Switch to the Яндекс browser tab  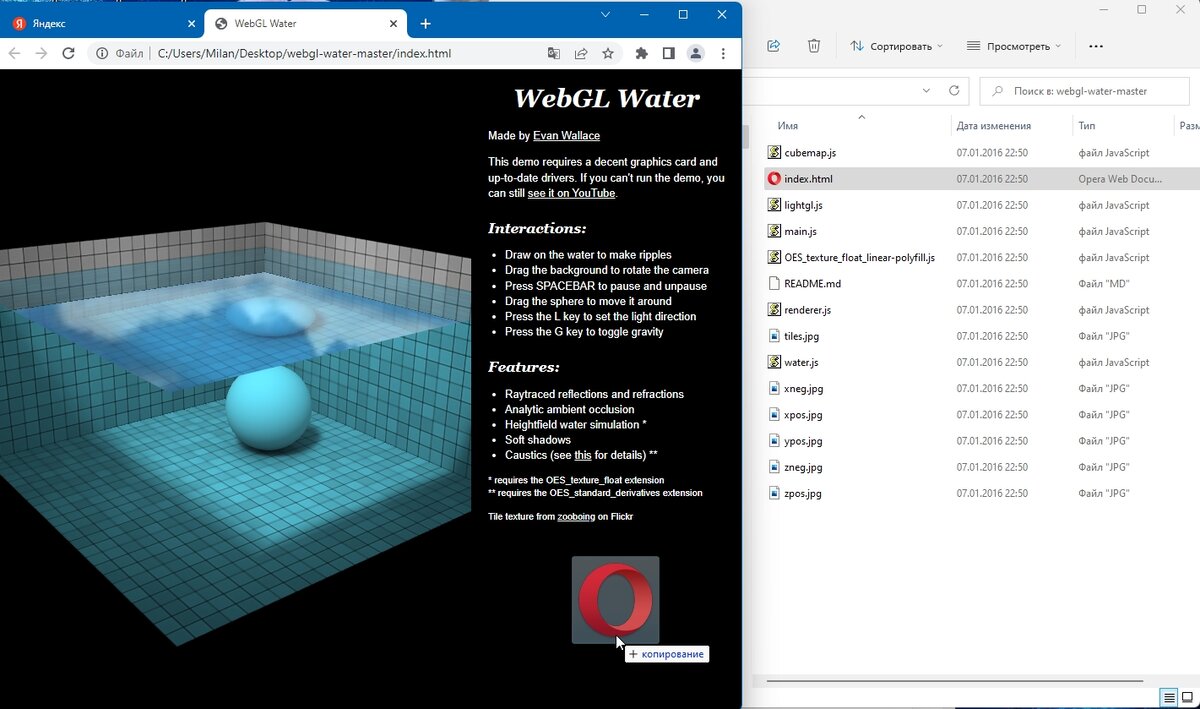(100, 22)
